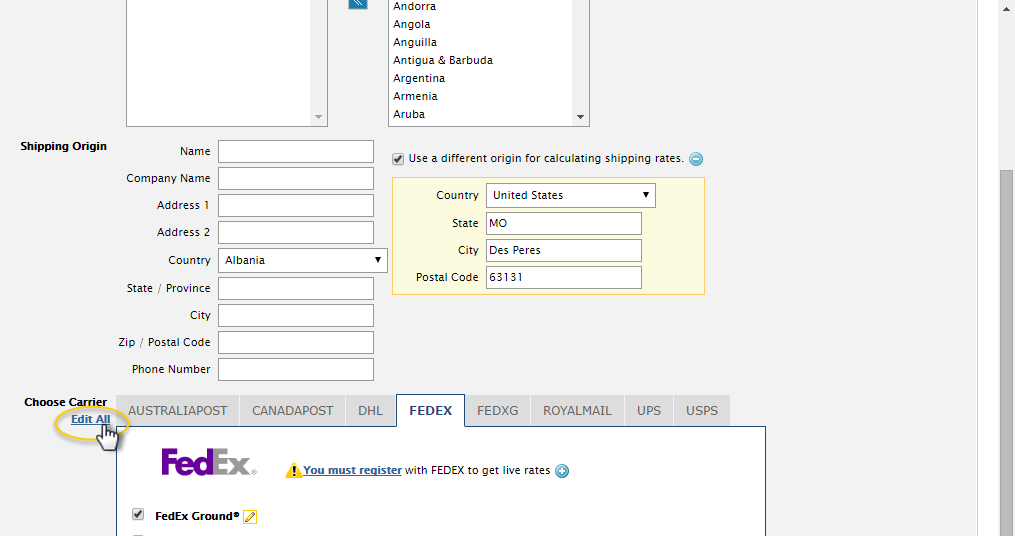1015x536 pixels.
Task: Click the Address 1 field
Action: pyautogui.click(x=296, y=206)
